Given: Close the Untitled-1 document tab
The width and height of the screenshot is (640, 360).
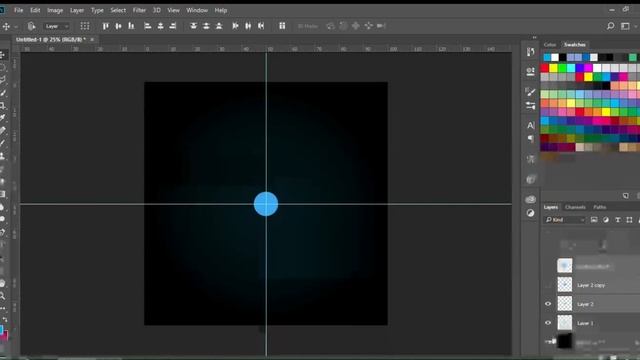Looking at the screenshot, I should [x=92, y=40].
